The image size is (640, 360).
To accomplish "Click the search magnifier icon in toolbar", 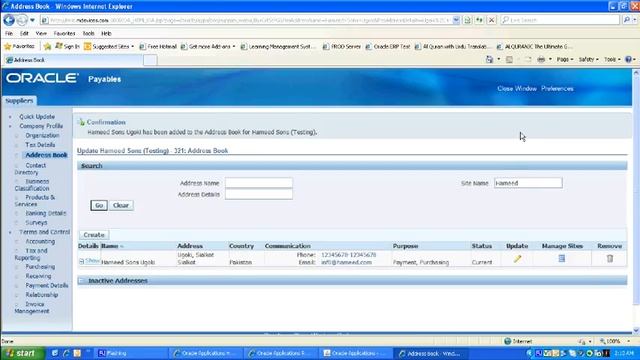I will (x=627, y=20).
